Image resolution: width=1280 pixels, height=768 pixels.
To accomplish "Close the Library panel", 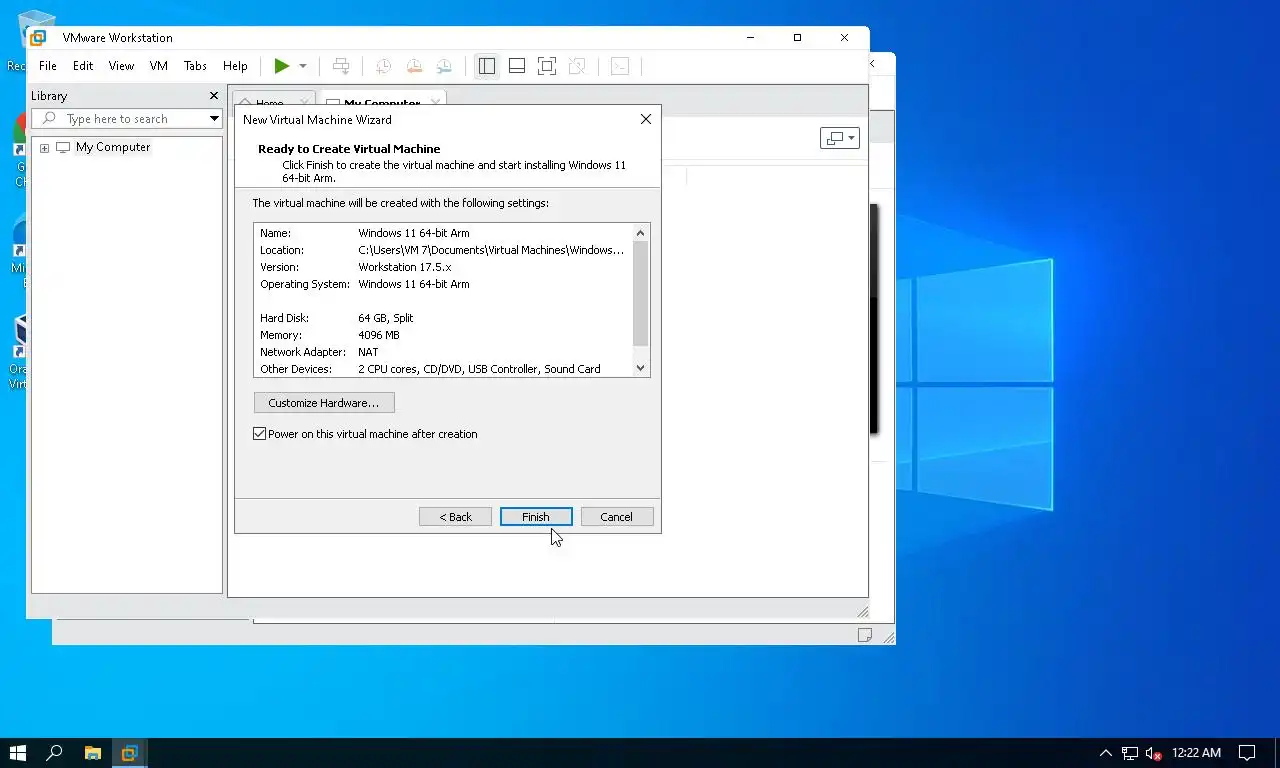I will point(213,96).
